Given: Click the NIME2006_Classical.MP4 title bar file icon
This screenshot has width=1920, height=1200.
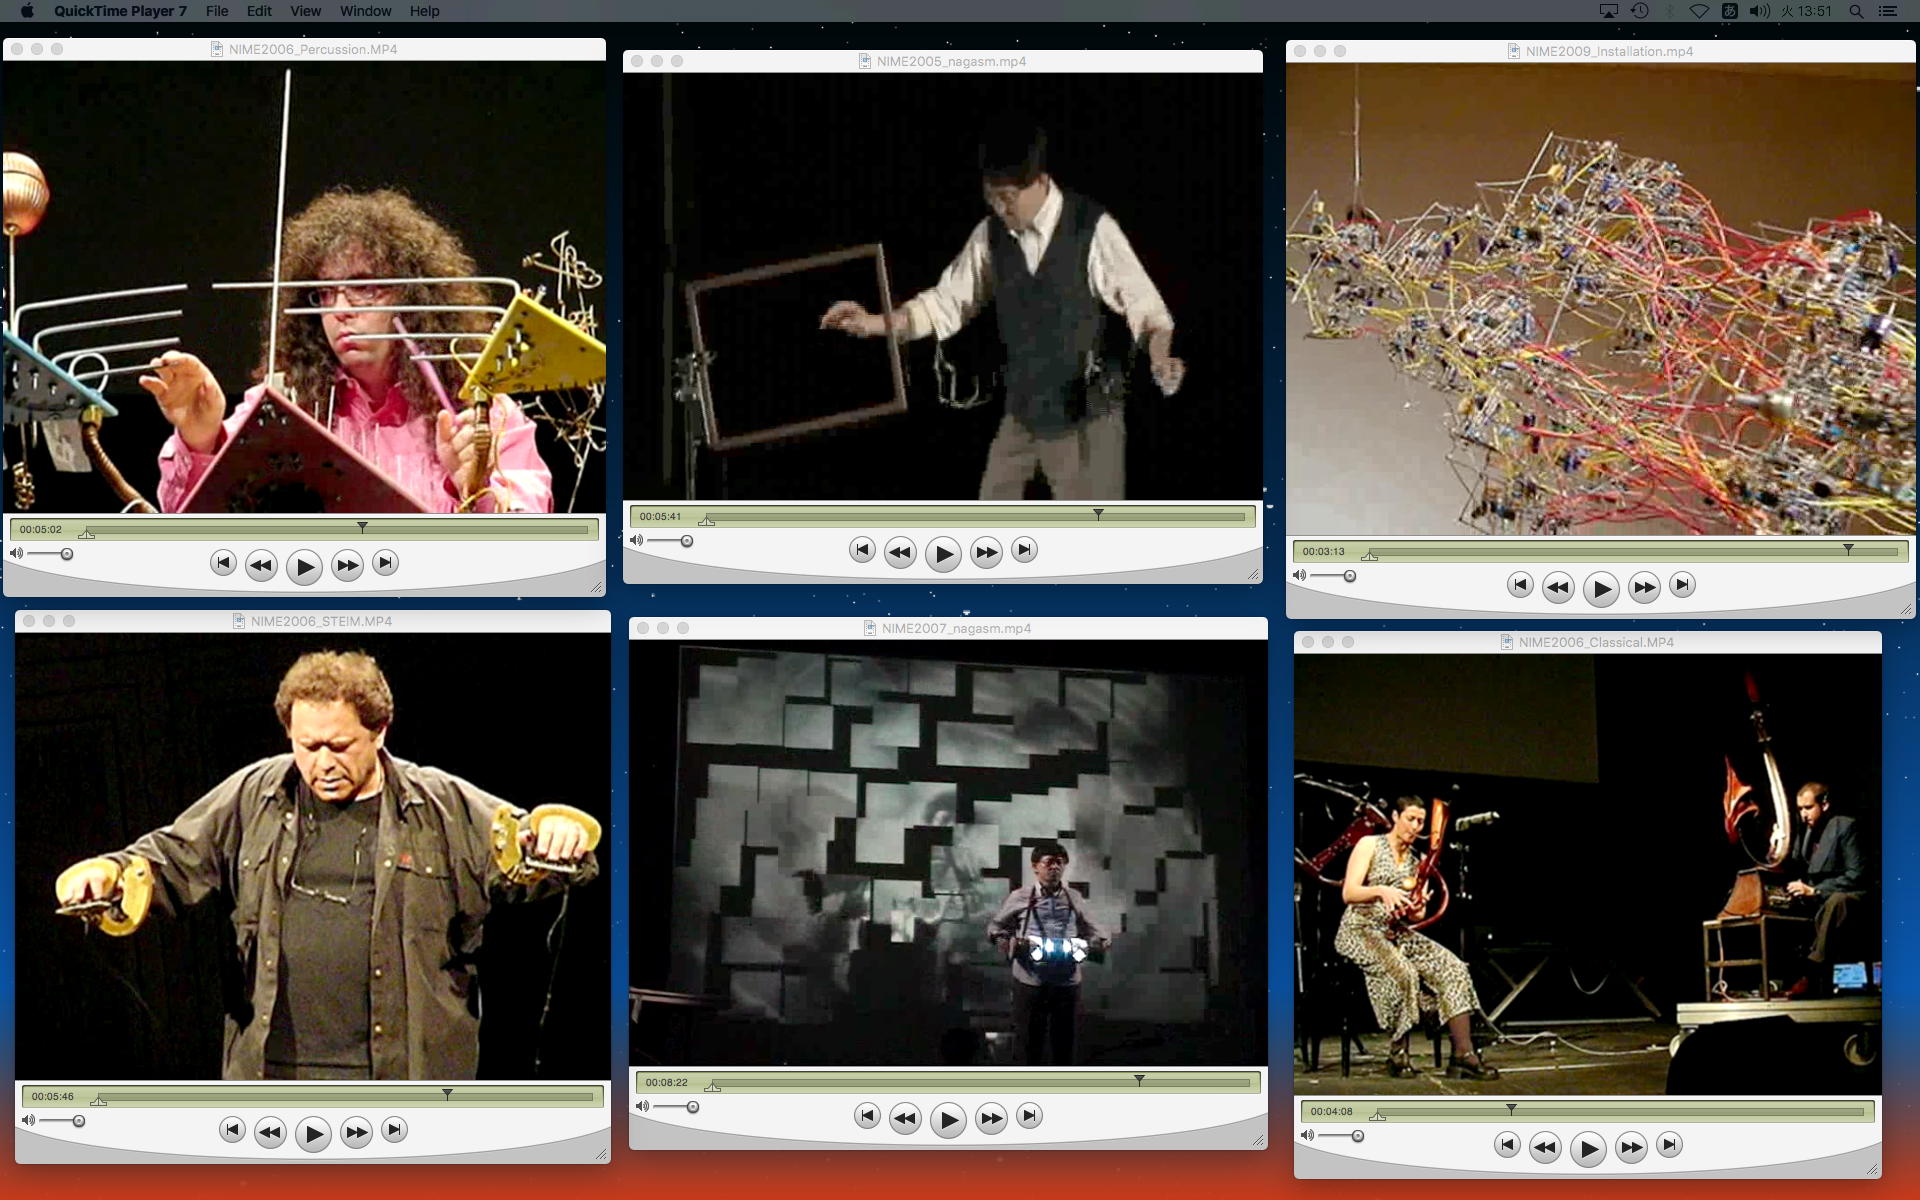Looking at the screenshot, I should pyautogui.click(x=1506, y=642).
